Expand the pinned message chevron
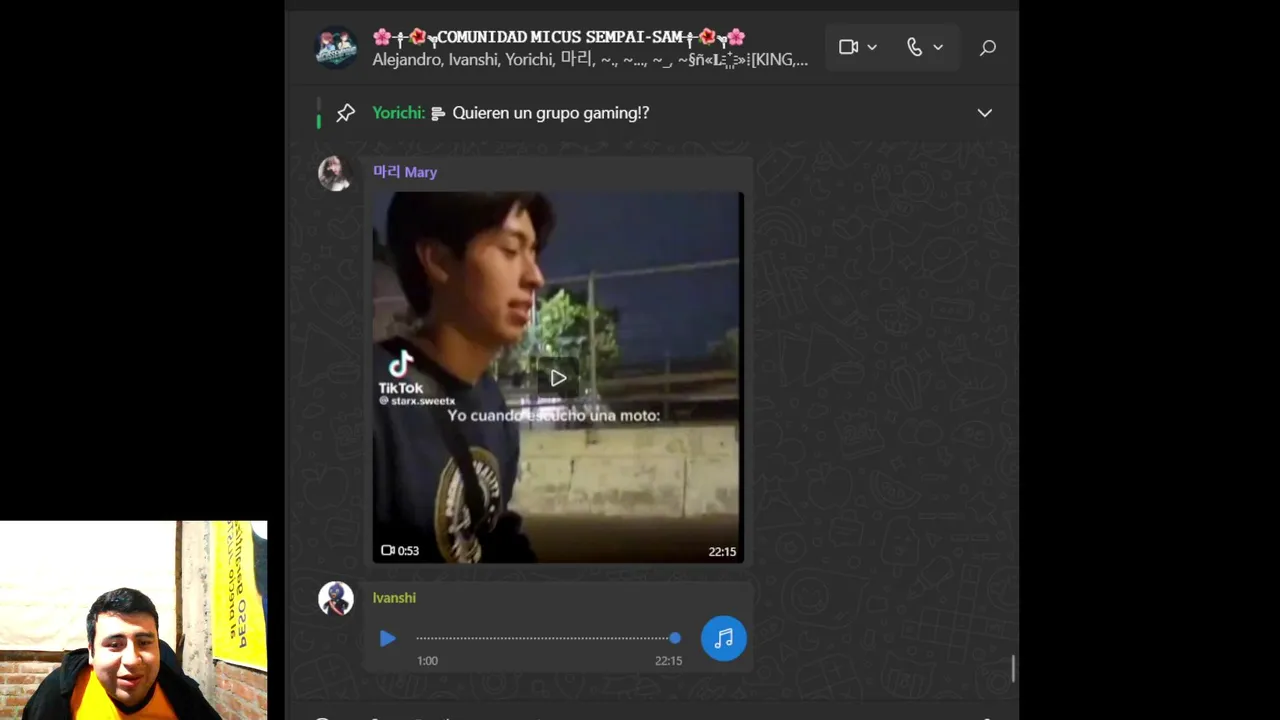Image resolution: width=1280 pixels, height=720 pixels. point(984,113)
